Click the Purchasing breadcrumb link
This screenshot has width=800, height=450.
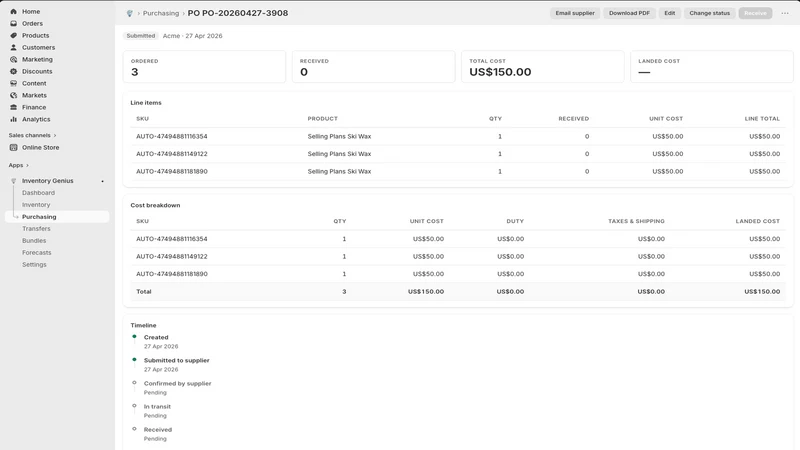point(161,13)
